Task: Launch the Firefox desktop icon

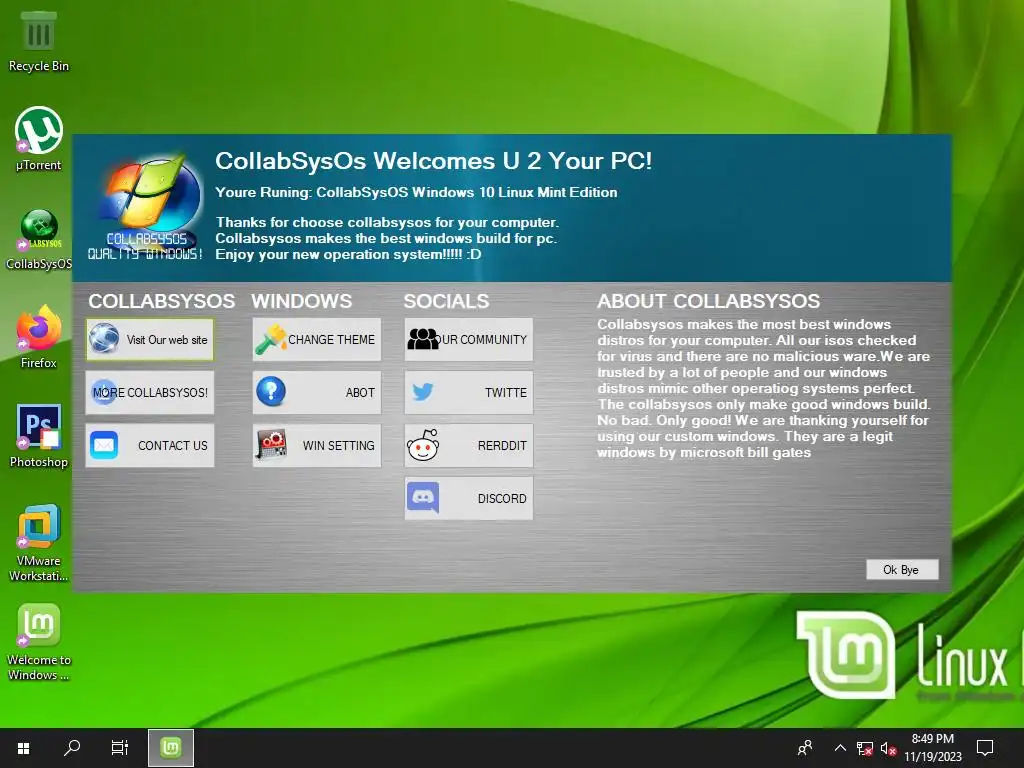Action: pyautogui.click(x=39, y=337)
